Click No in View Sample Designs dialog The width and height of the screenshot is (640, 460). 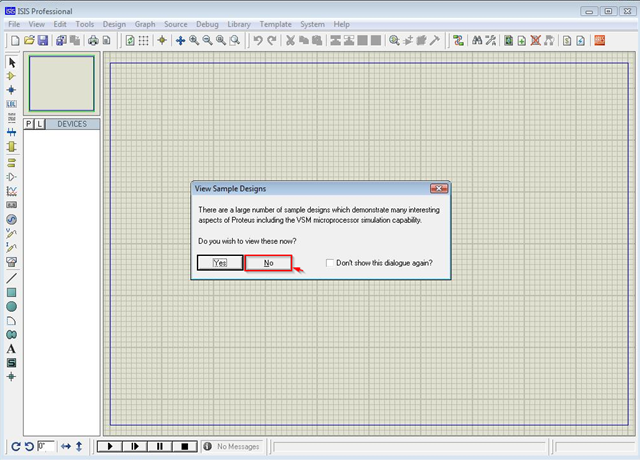pos(268,263)
